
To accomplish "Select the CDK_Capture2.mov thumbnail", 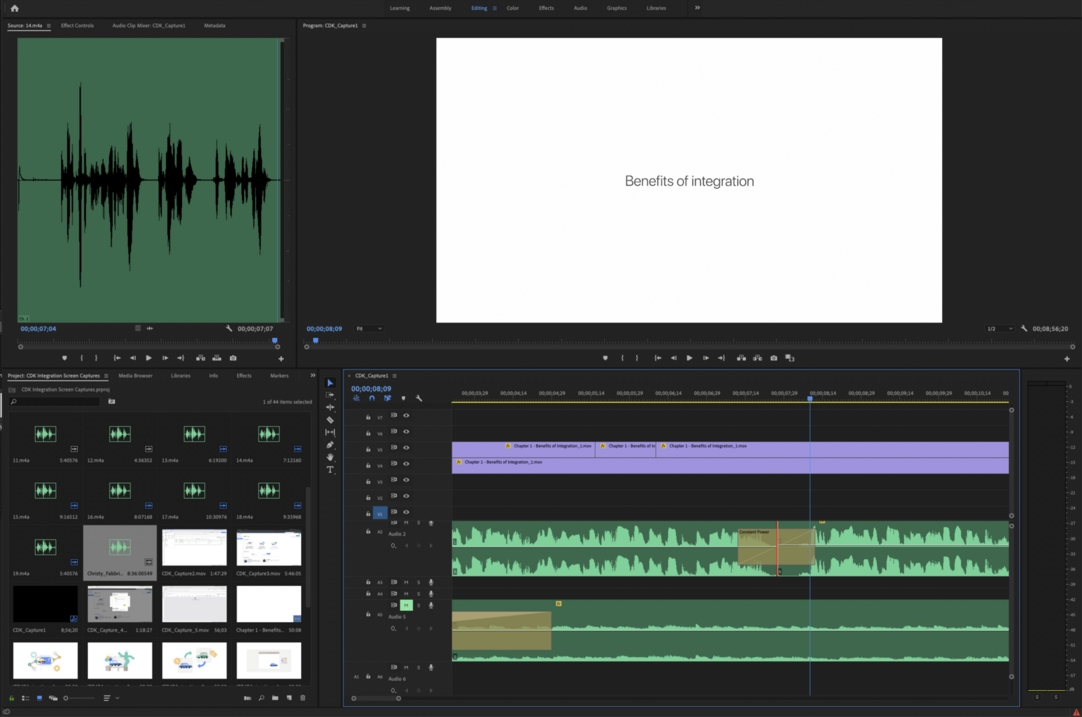I will [x=195, y=548].
